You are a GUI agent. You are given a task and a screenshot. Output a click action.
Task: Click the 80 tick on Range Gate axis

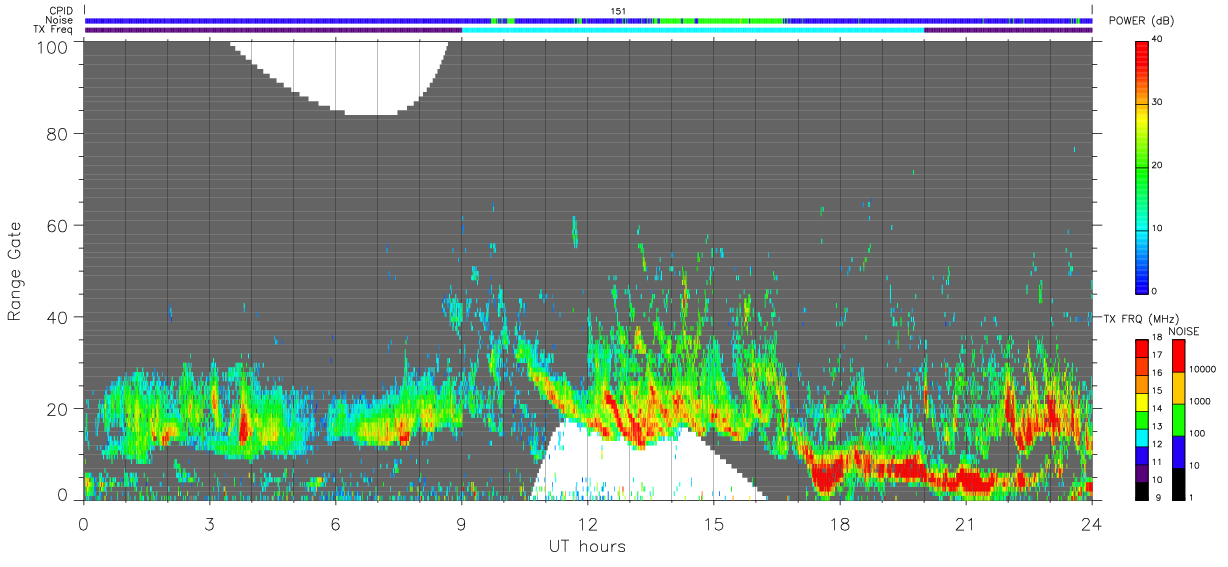click(58, 134)
